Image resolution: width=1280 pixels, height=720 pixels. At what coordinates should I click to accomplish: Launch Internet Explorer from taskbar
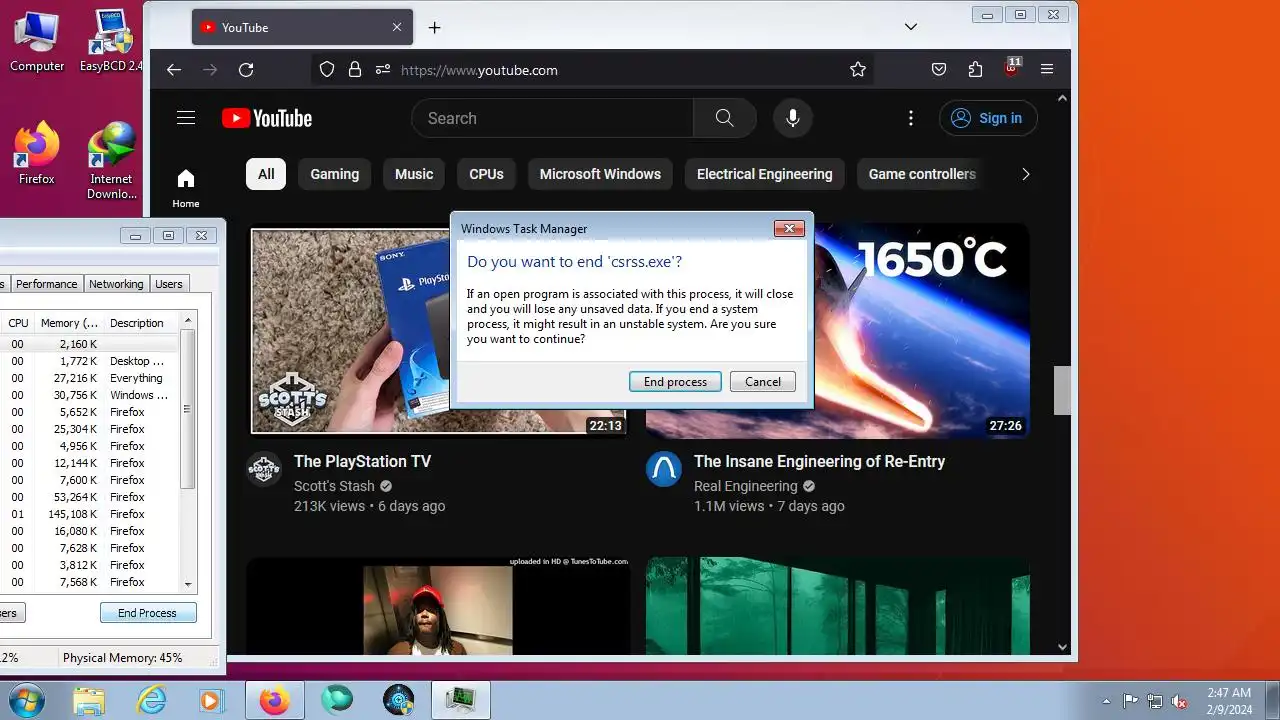151,700
